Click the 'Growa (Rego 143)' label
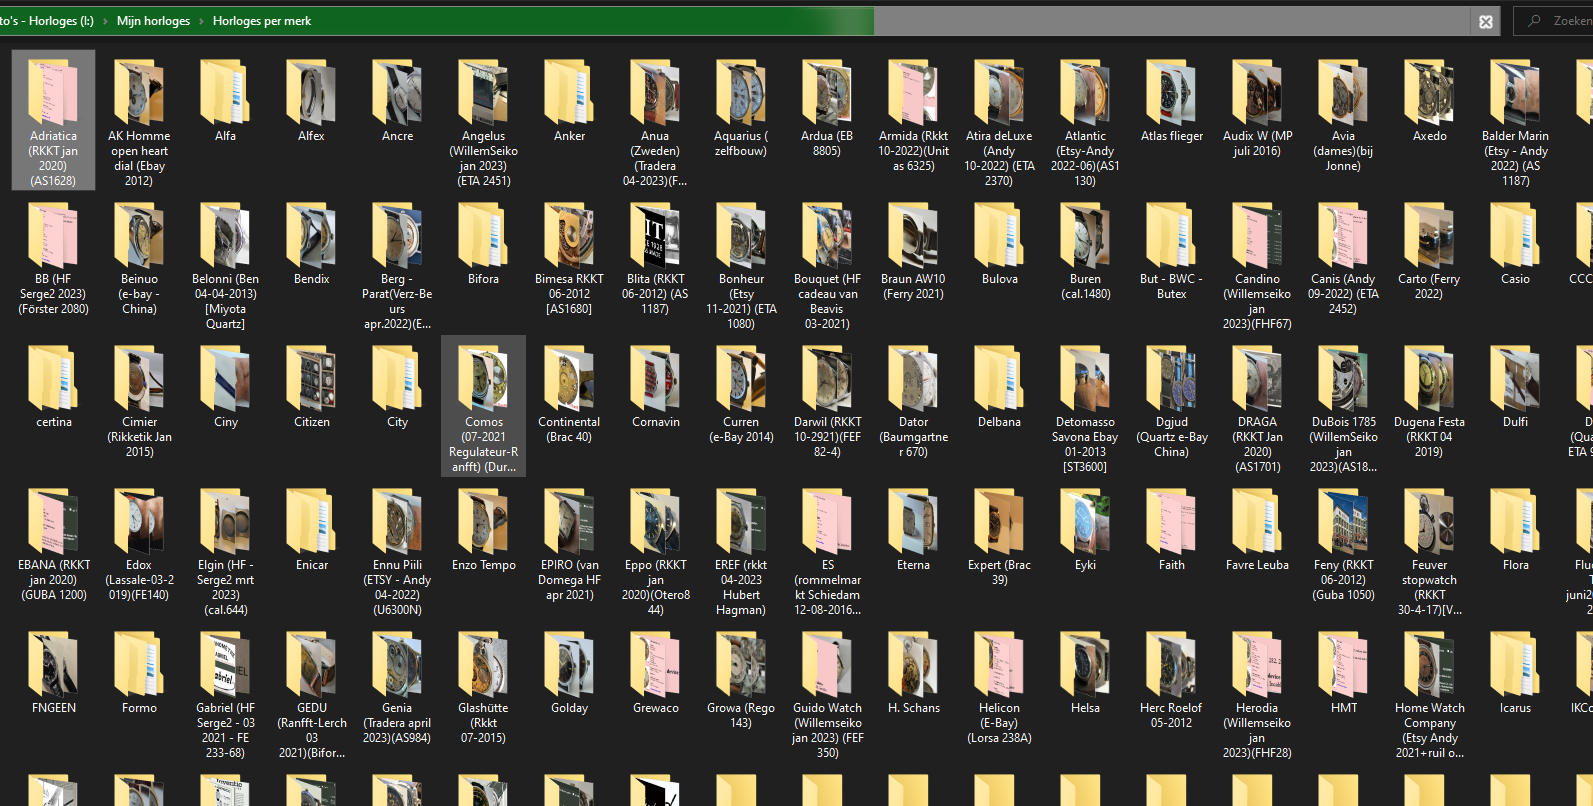 click(741, 715)
